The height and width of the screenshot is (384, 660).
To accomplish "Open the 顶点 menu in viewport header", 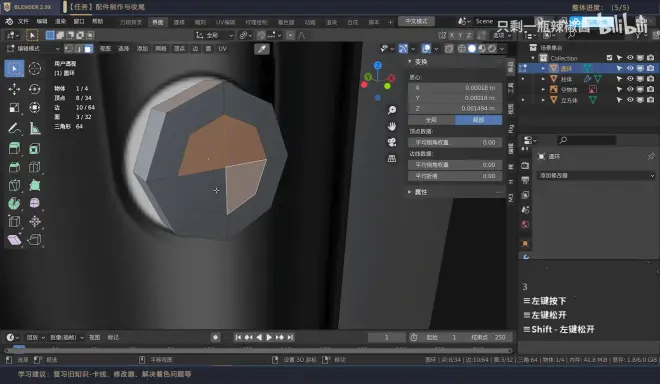I will tap(180, 49).
